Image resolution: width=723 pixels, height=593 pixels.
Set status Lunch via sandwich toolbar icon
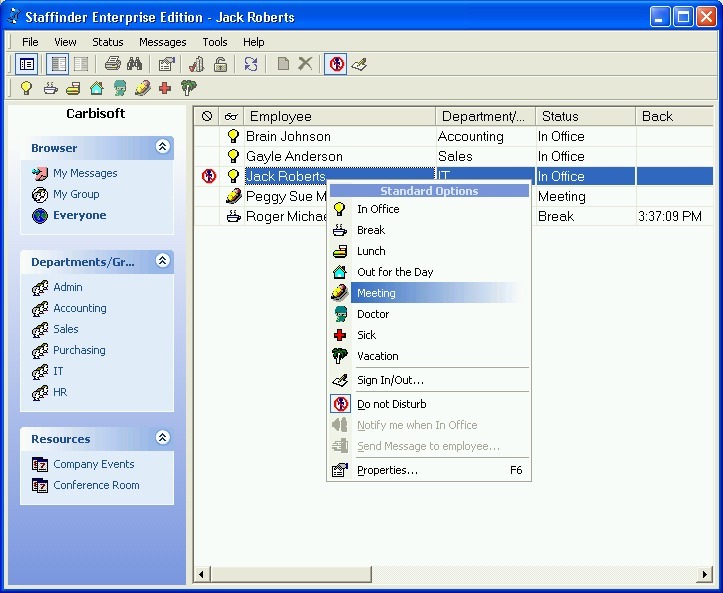click(x=73, y=88)
